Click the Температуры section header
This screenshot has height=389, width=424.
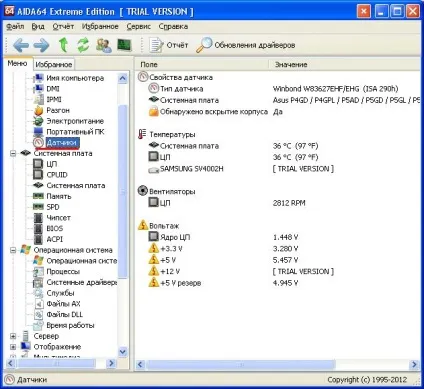click(172, 134)
